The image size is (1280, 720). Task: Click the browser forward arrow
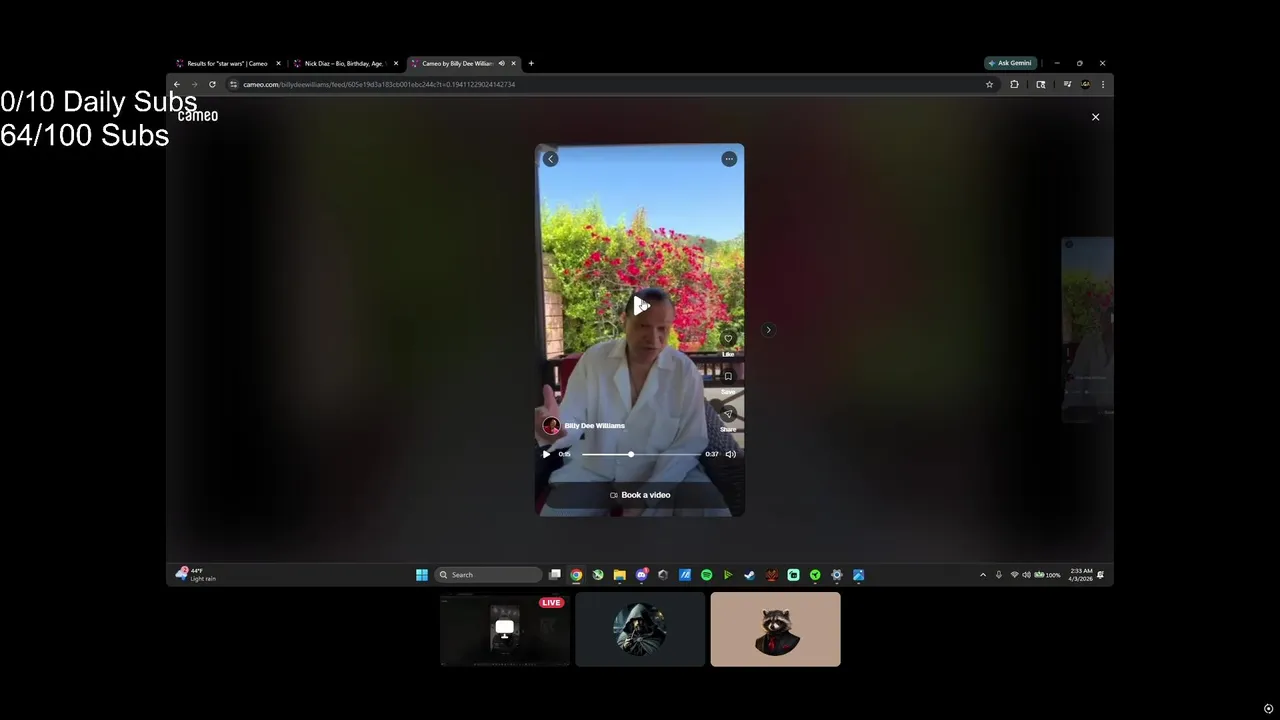[x=194, y=85]
